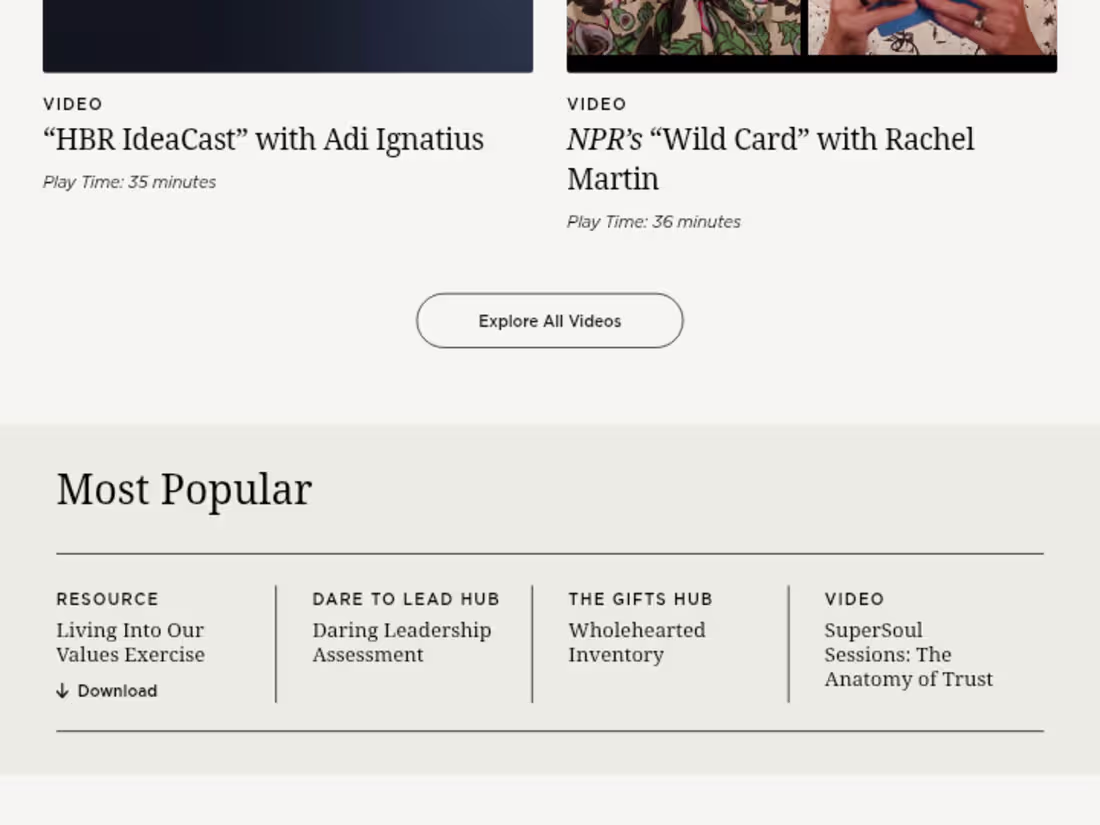Click the HBR IdeaCast video thumbnail
This screenshot has width=1100, height=825.
pos(288,36)
